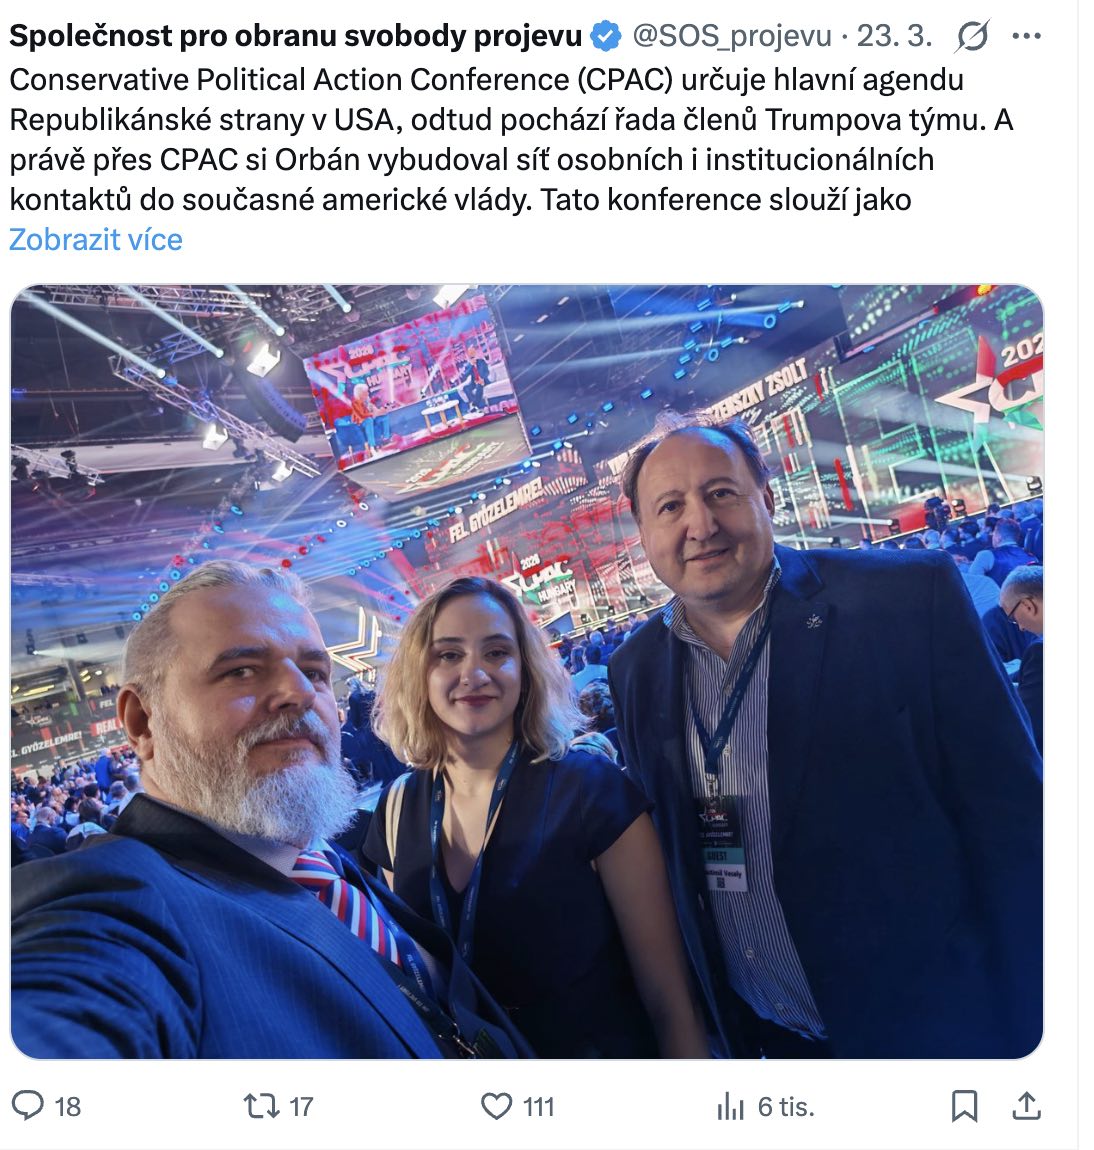Click the reply speech bubble icon
Screen dimensions: 1094x1150
click(x=27, y=1105)
